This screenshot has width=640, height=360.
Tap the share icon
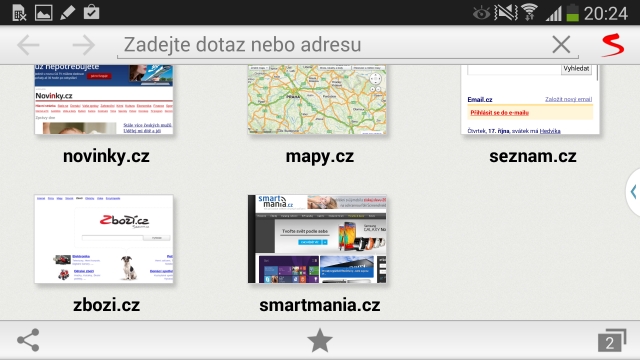click(28, 340)
